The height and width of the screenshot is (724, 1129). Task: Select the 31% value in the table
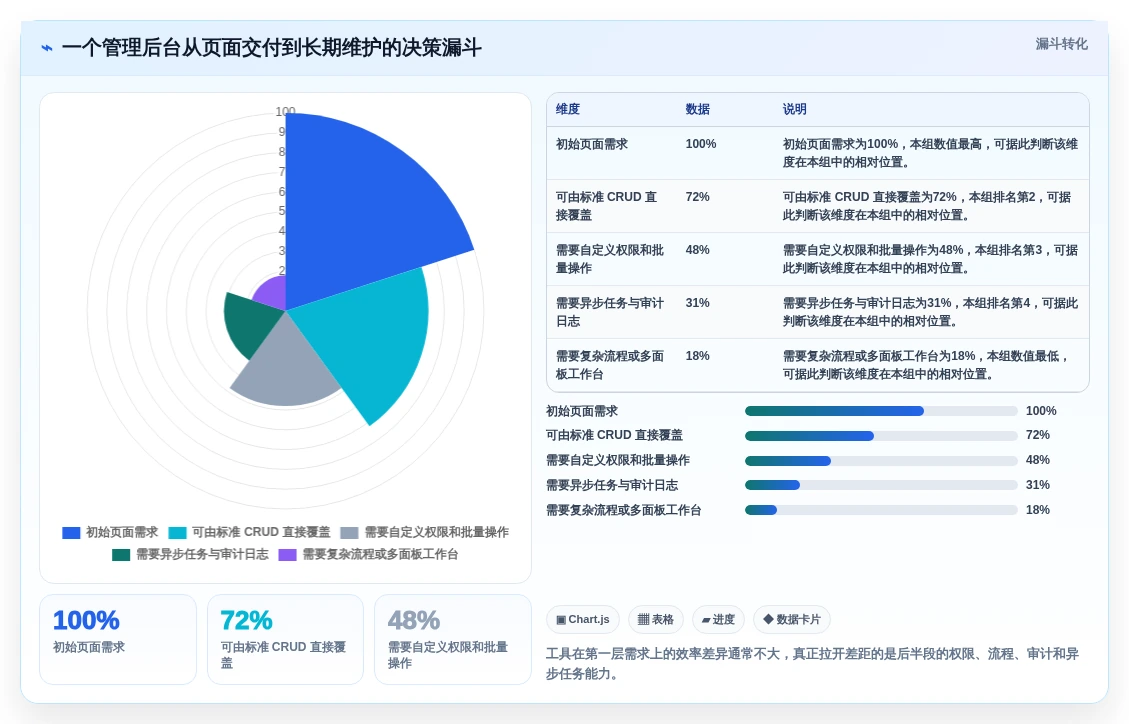point(697,303)
